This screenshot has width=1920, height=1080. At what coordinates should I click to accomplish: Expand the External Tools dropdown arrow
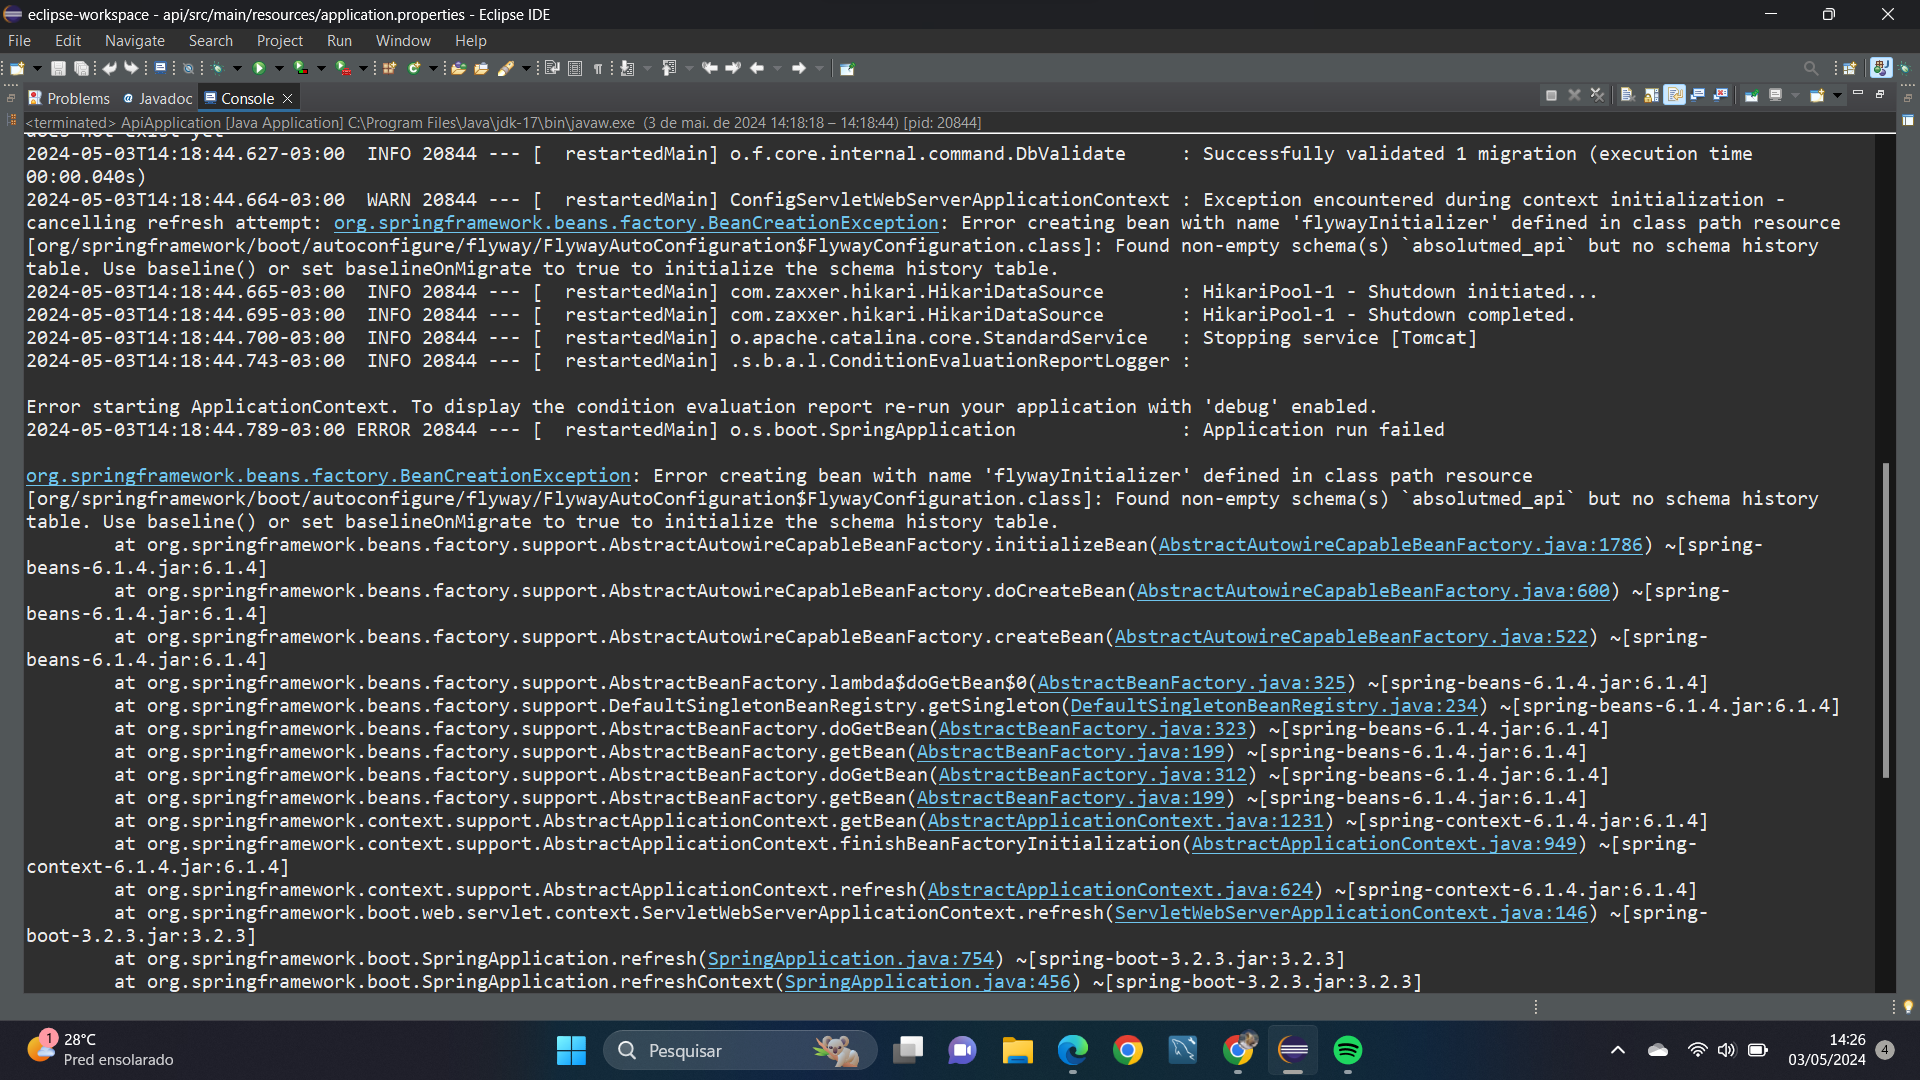click(x=363, y=68)
